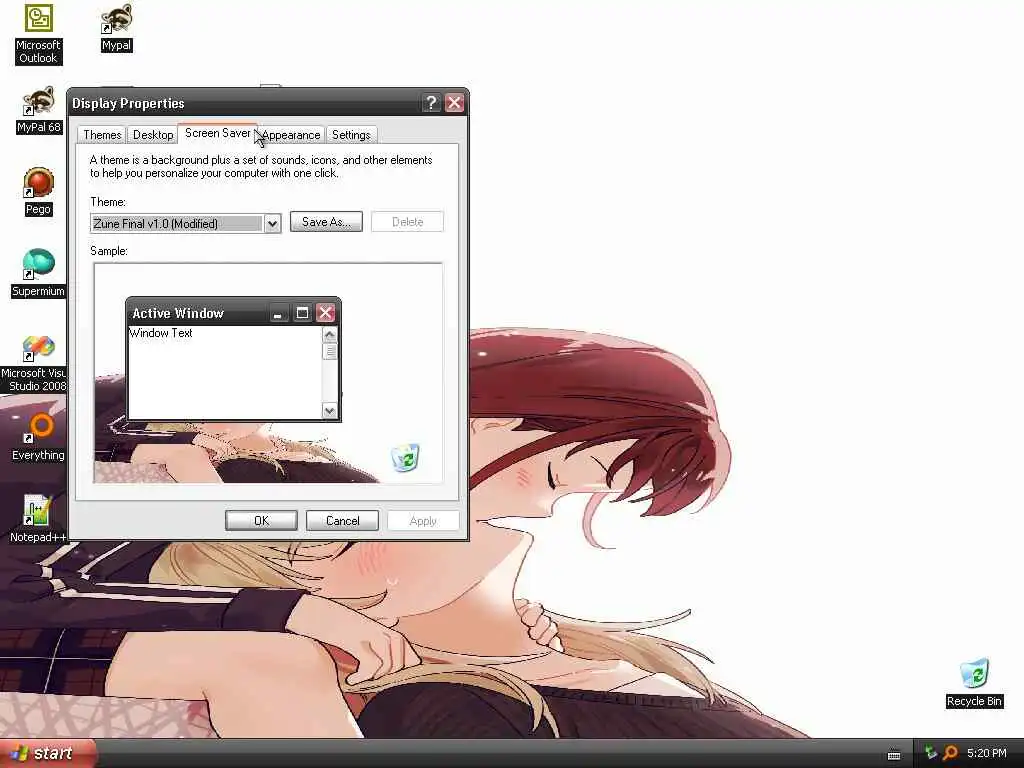Switch to the Screen Saver tab
The width and height of the screenshot is (1024, 768).
tap(217, 133)
